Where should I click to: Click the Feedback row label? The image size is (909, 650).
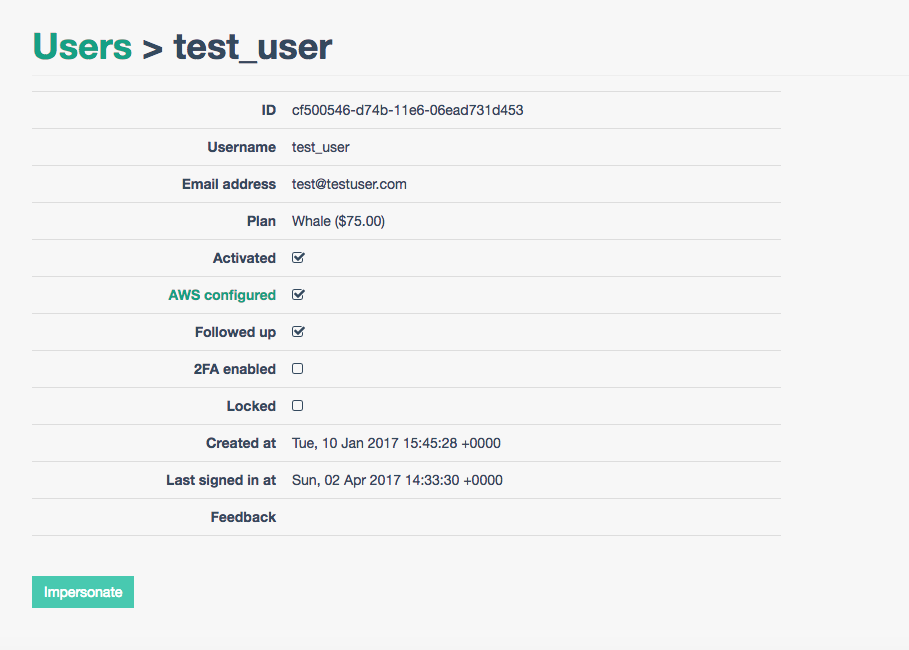click(x=243, y=517)
